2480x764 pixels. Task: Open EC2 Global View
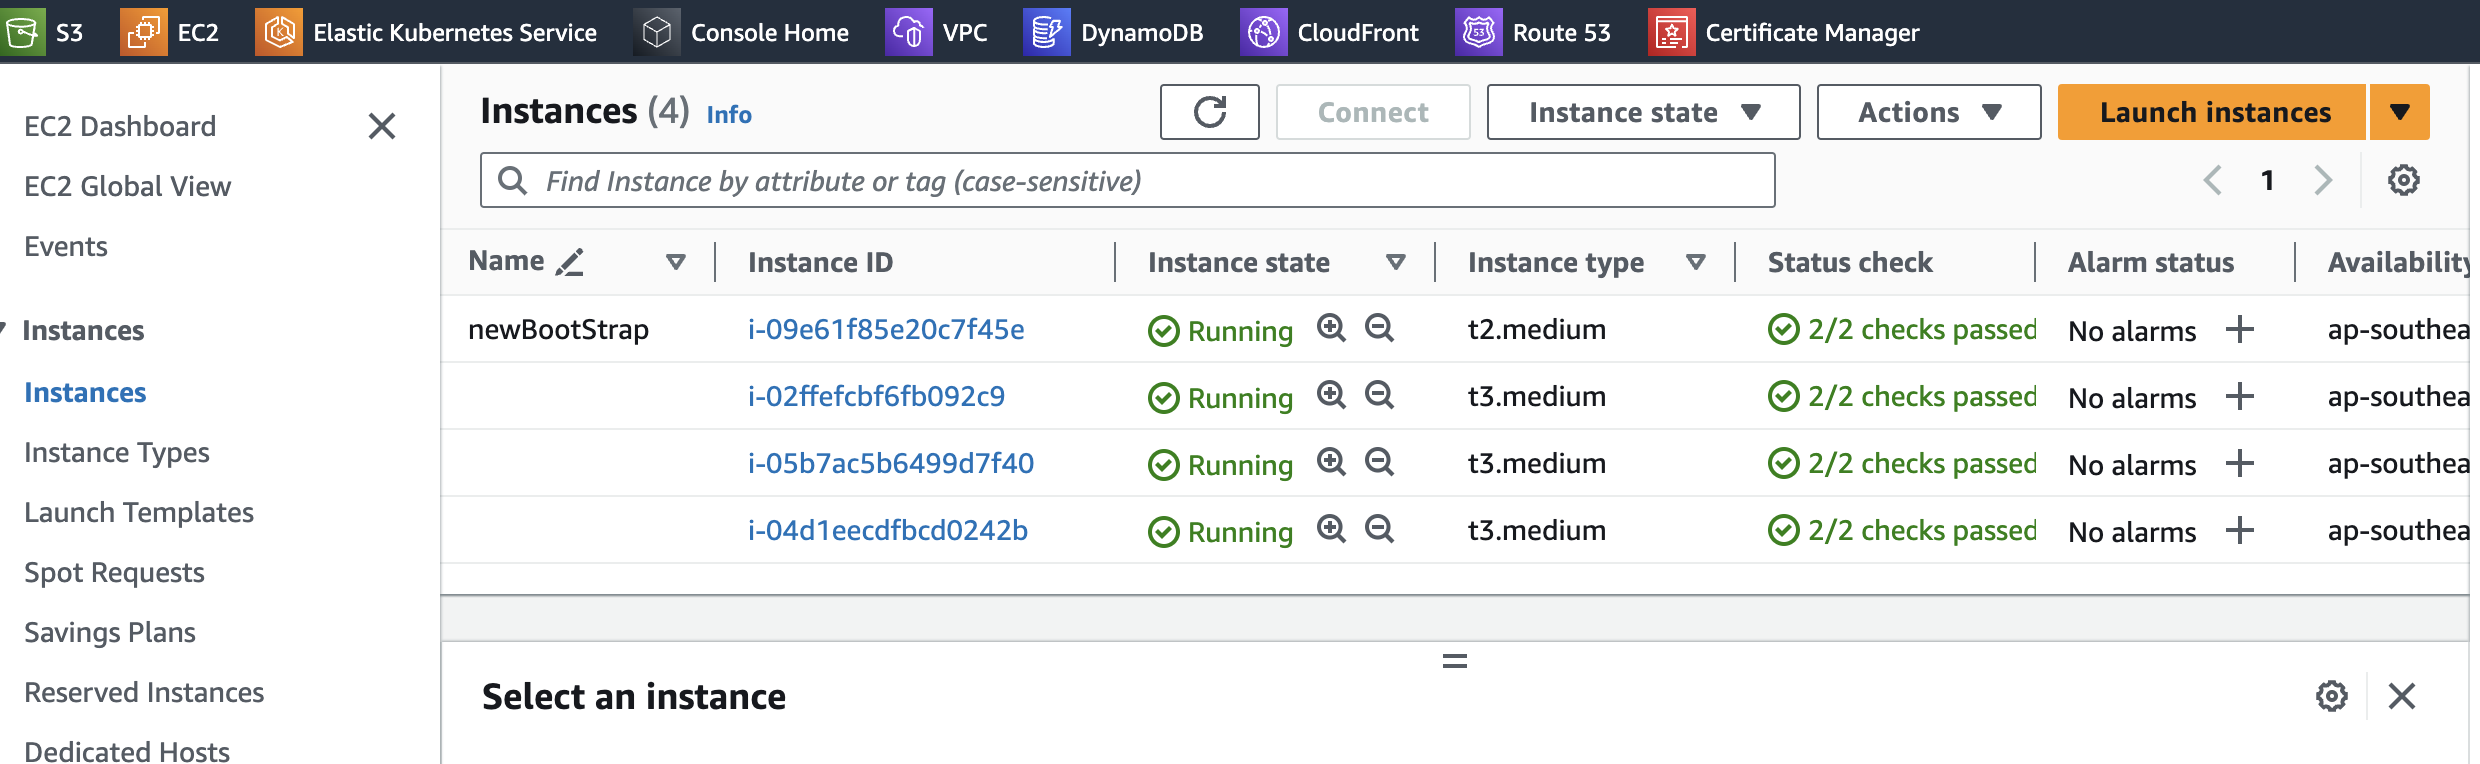tap(127, 186)
